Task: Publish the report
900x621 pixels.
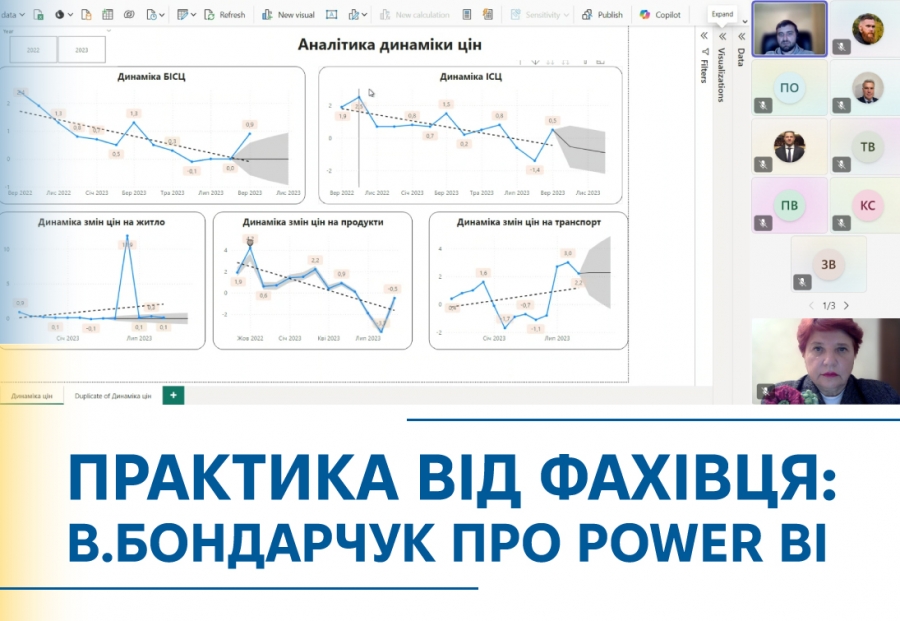Action: 602,15
